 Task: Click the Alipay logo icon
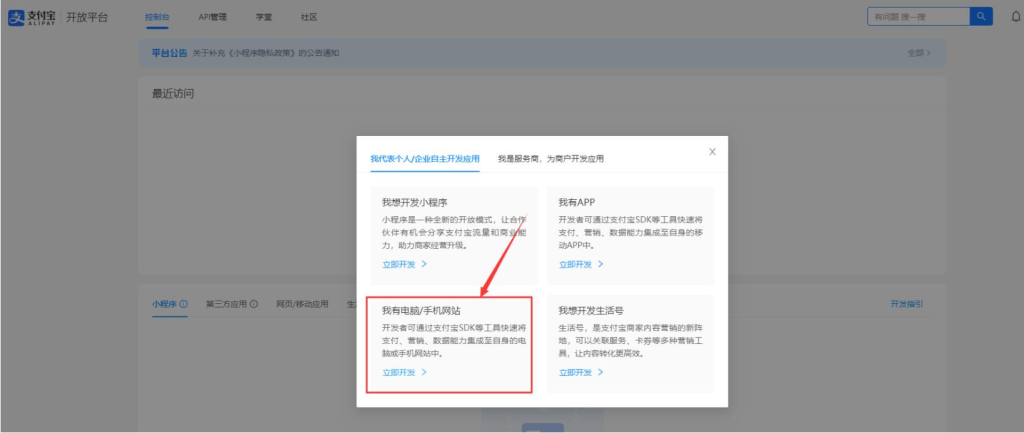[16, 18]
